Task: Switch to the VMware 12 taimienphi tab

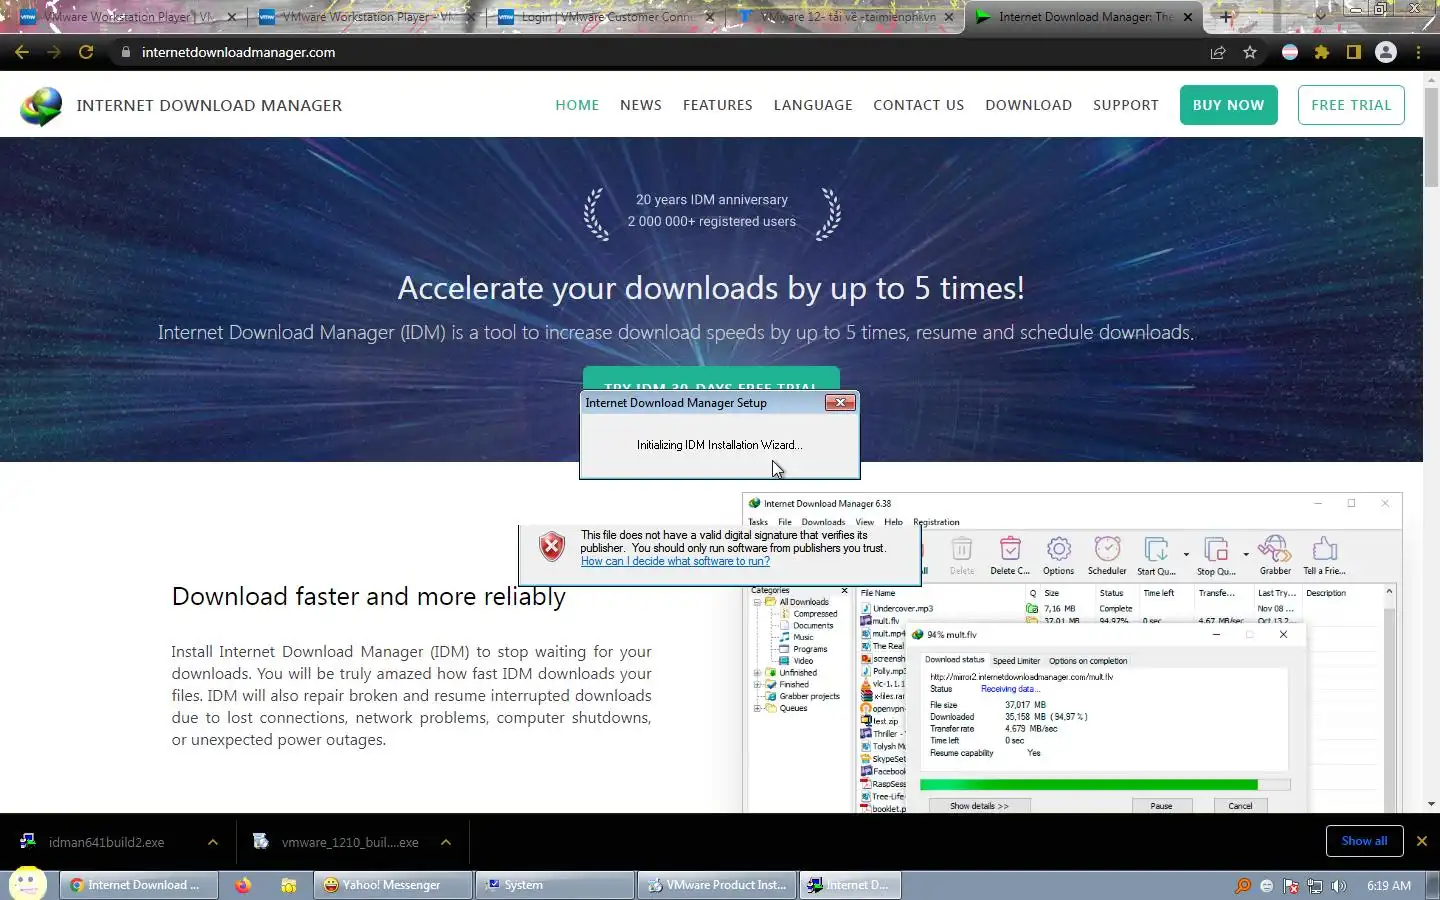Action: tap(845, 17)
